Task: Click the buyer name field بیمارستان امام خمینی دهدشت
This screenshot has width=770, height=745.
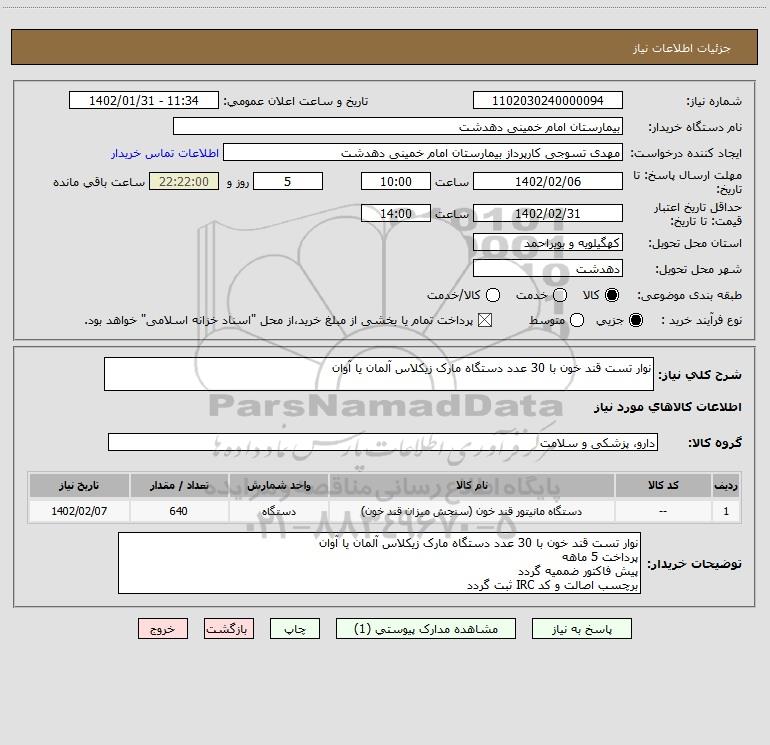Action: pos(398,126)
